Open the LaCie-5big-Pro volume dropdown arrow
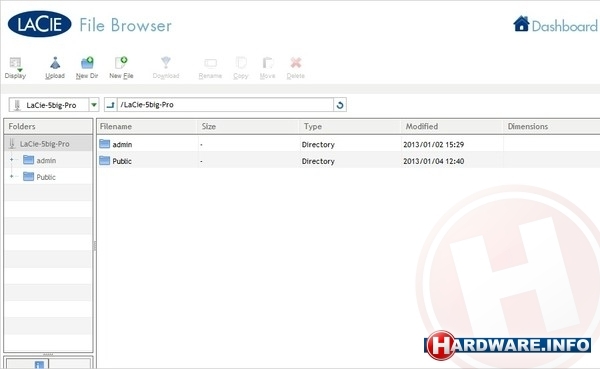The image size is (600, 369). pyautogui.click(x=94, y=104)
